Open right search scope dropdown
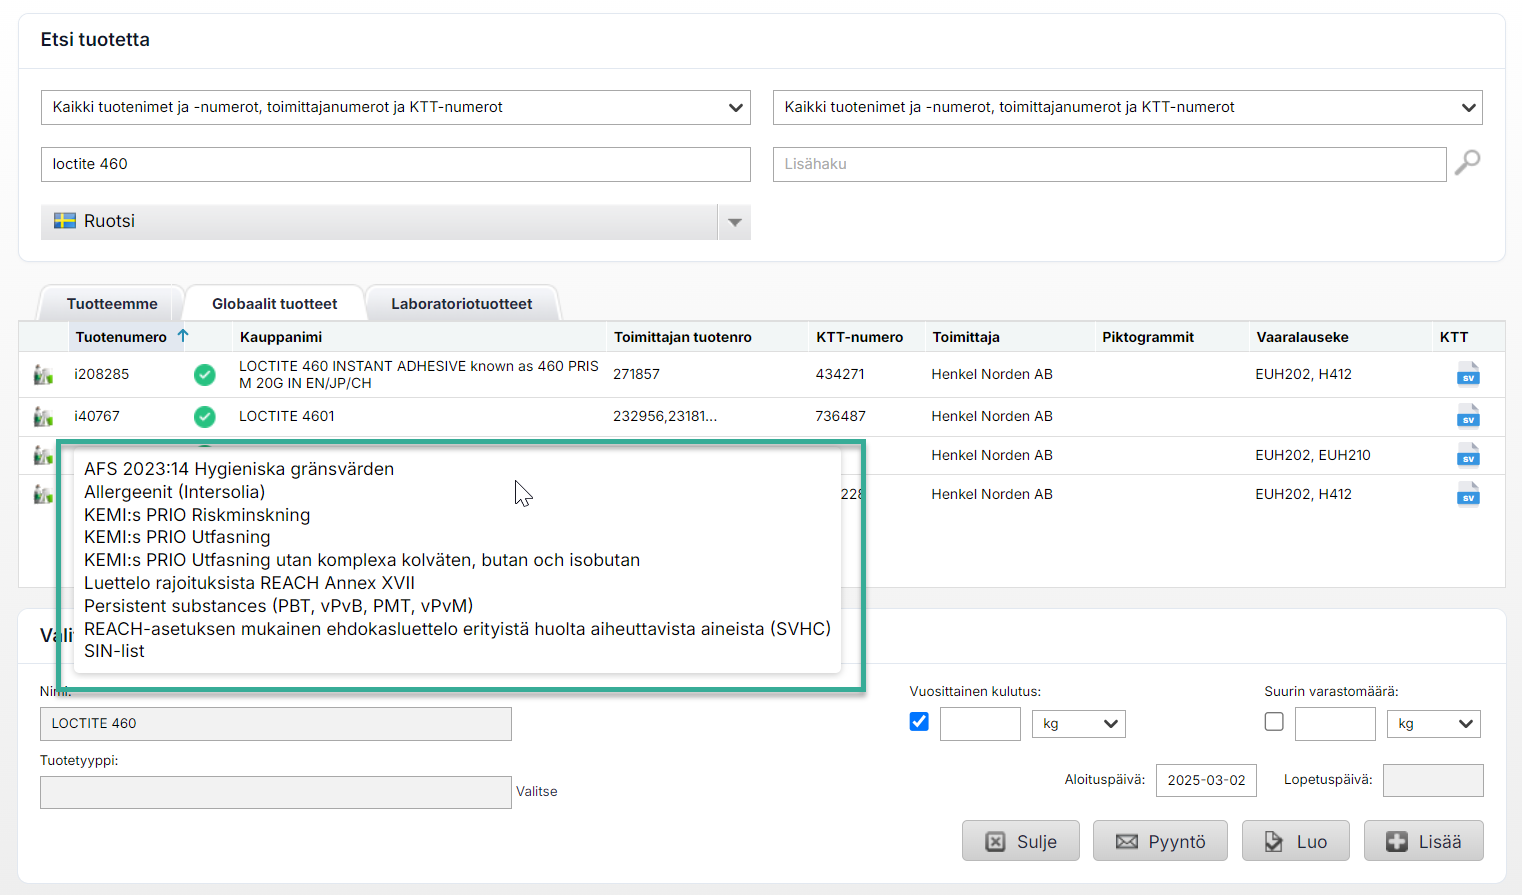Screen dimensions: 1522x895 tap(1127, 107)
